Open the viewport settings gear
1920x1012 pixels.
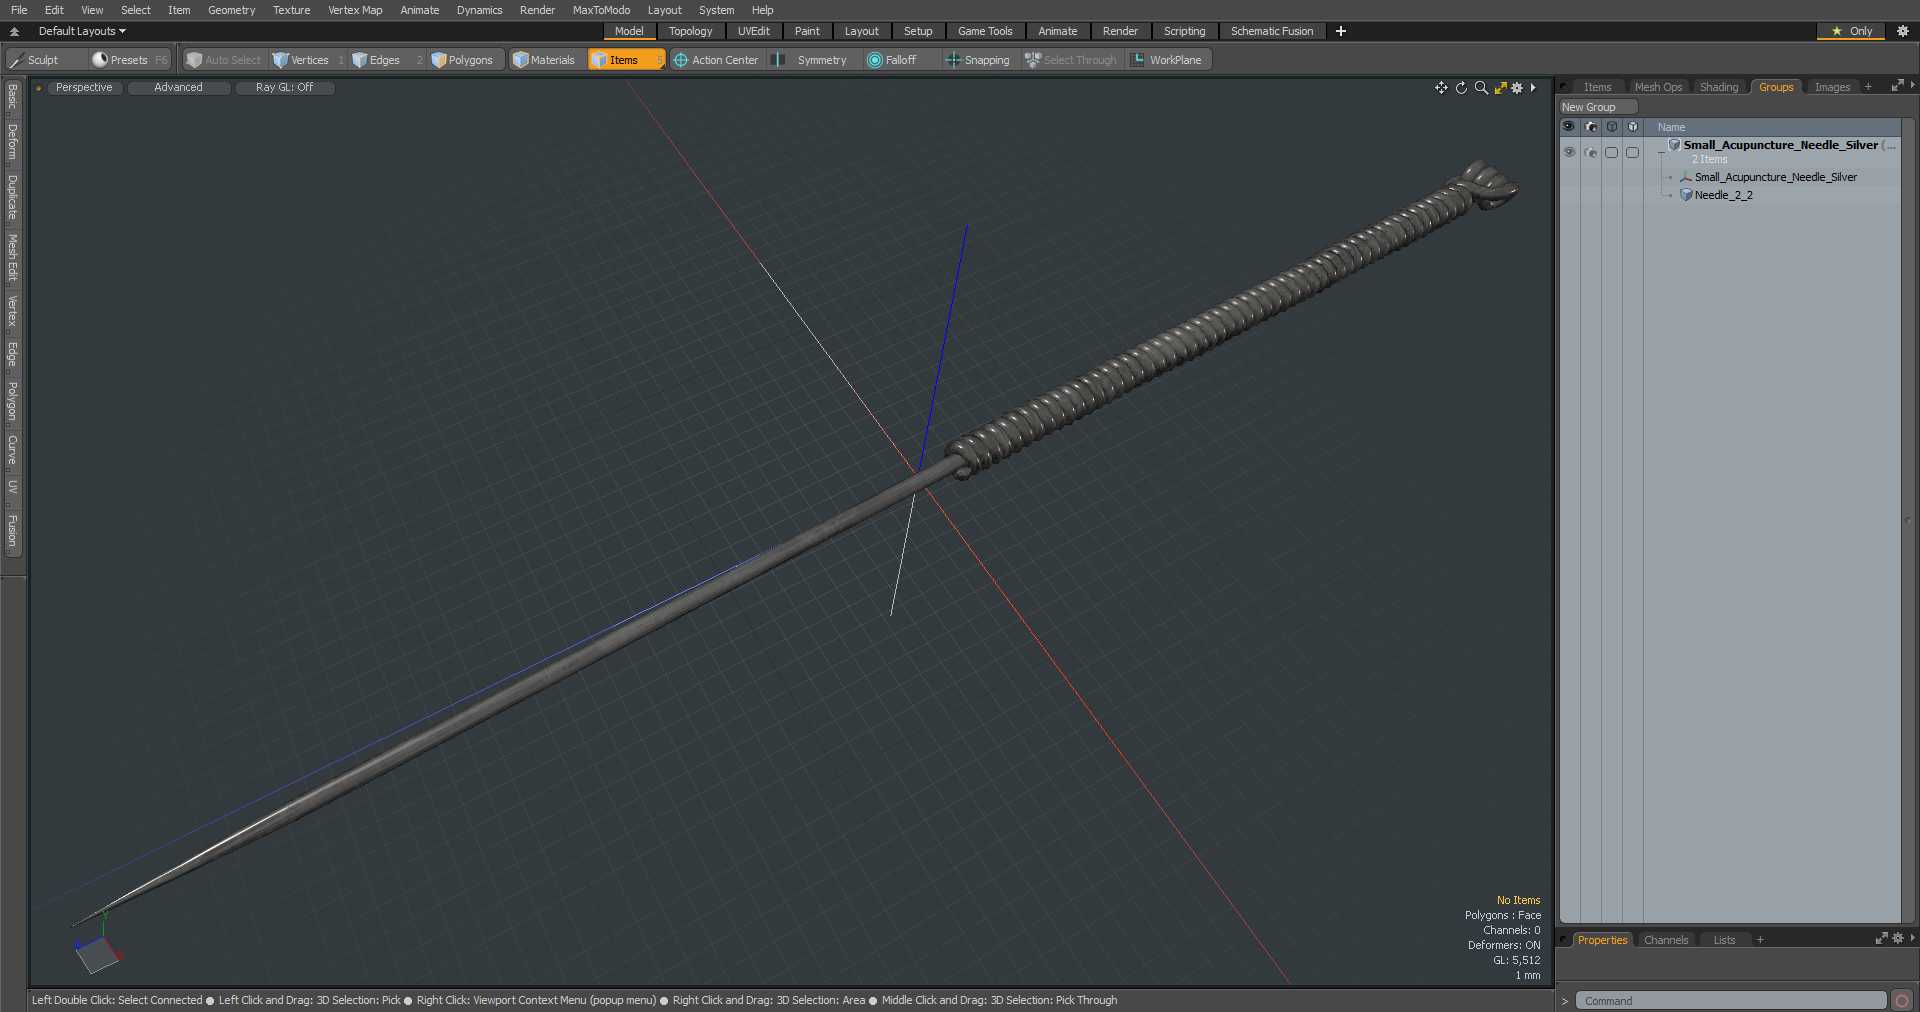pos(1517,88)
